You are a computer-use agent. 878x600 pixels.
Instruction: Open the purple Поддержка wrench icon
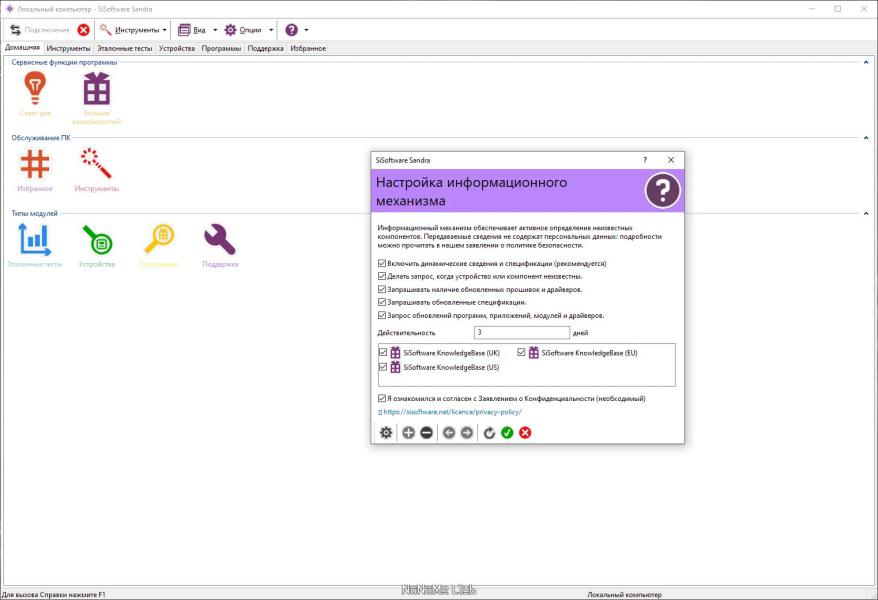[x=220, y=240]
